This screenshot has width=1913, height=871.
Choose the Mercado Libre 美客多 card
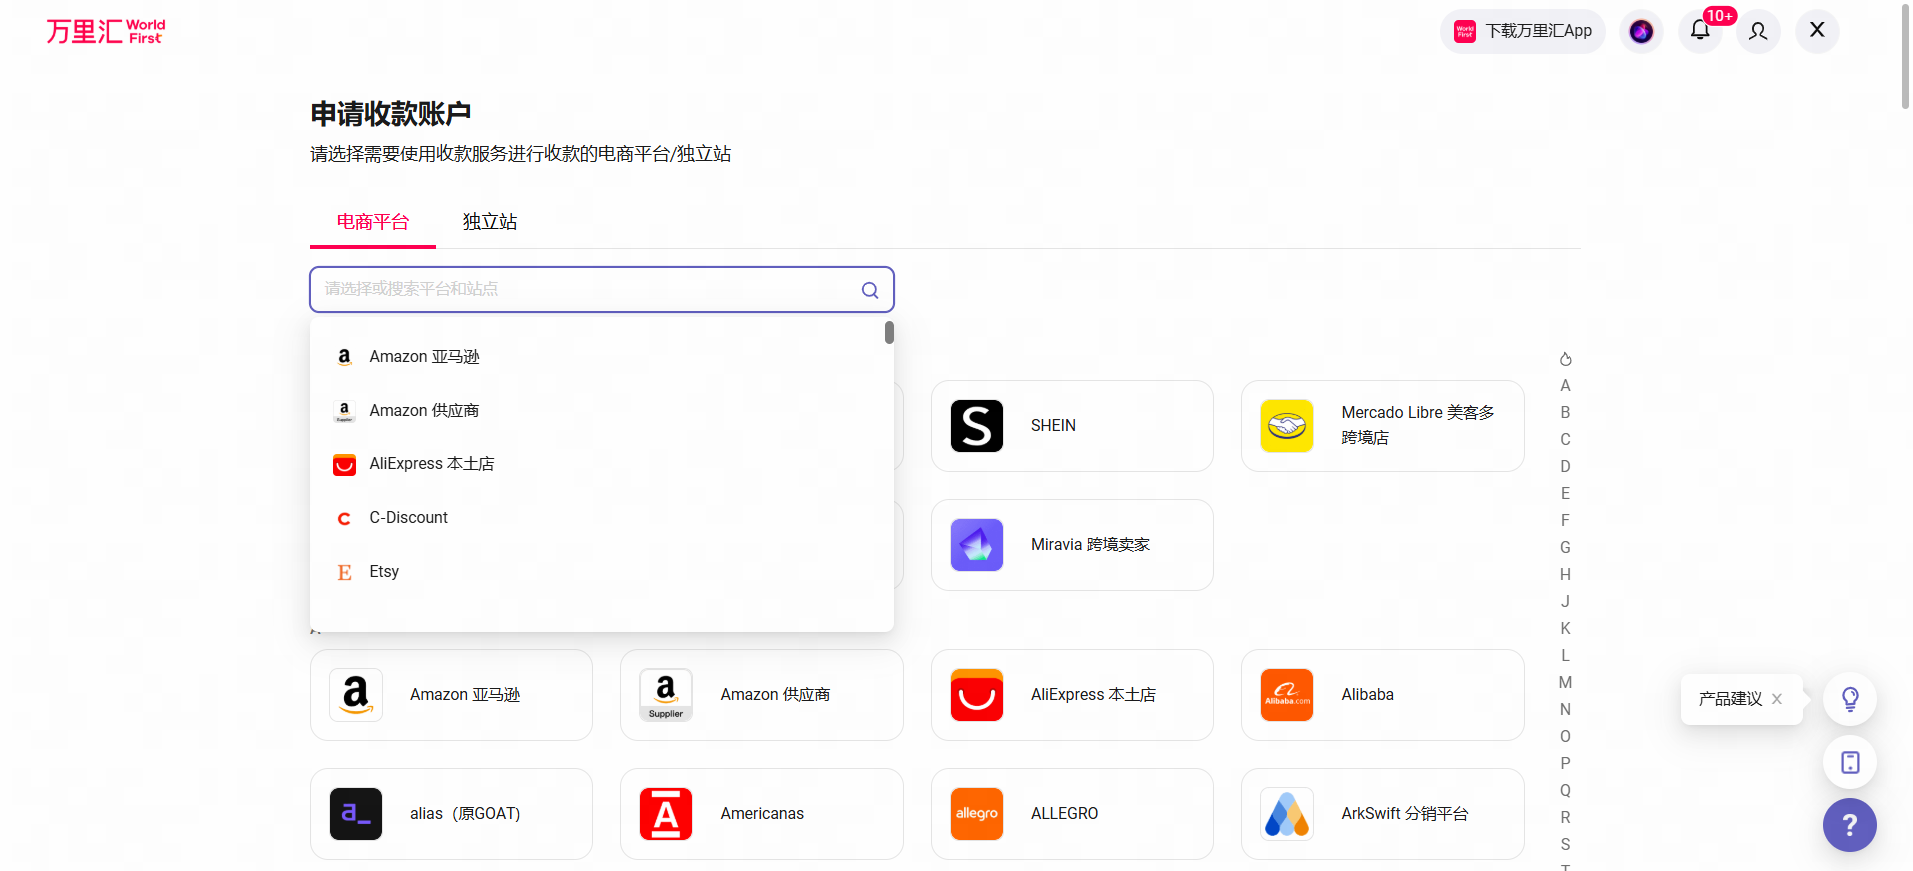point(1383,426)
